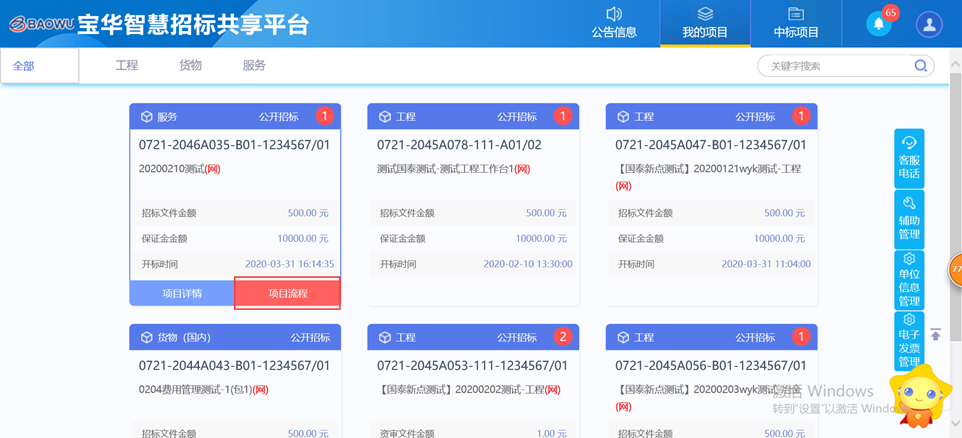Click the notification bell icon

pyautogui.click(x=879, y=24)
